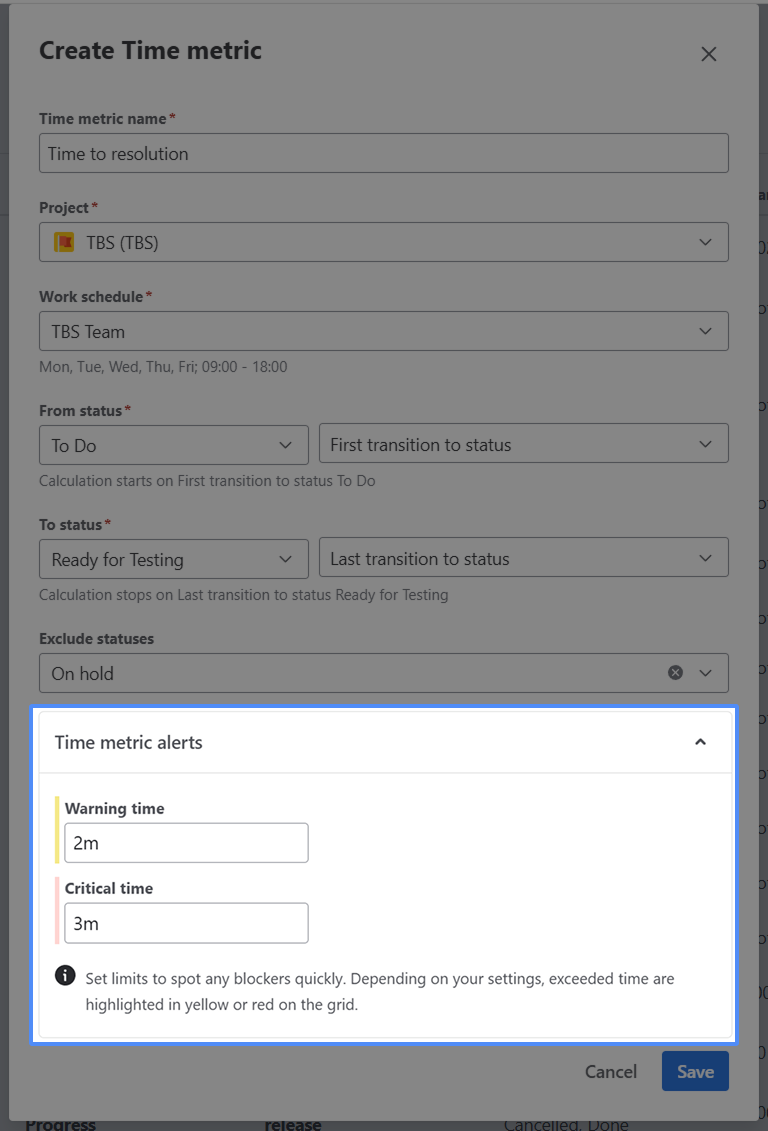The height and width of the screenshot is (1131, 768).
Task: Focus the Critical time field
Action: pyautogui.click(x=186, y=924)
